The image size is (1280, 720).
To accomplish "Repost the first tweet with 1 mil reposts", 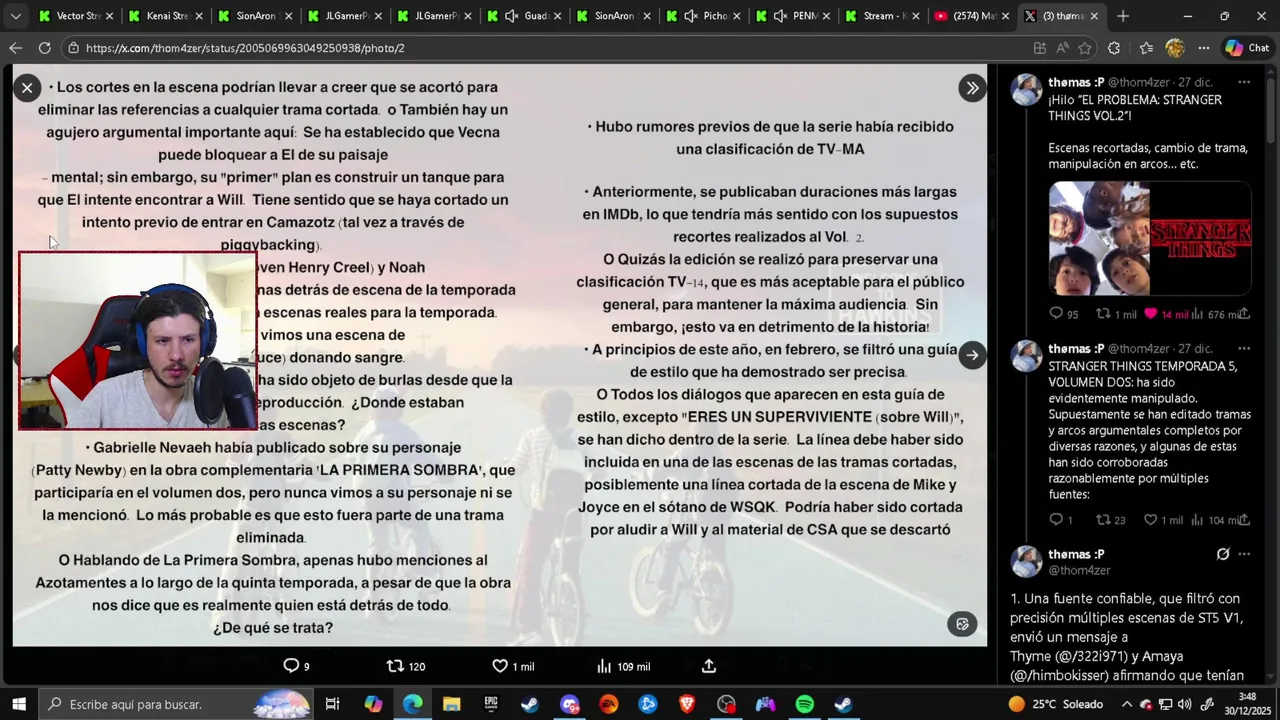I will pos(1117,314).
